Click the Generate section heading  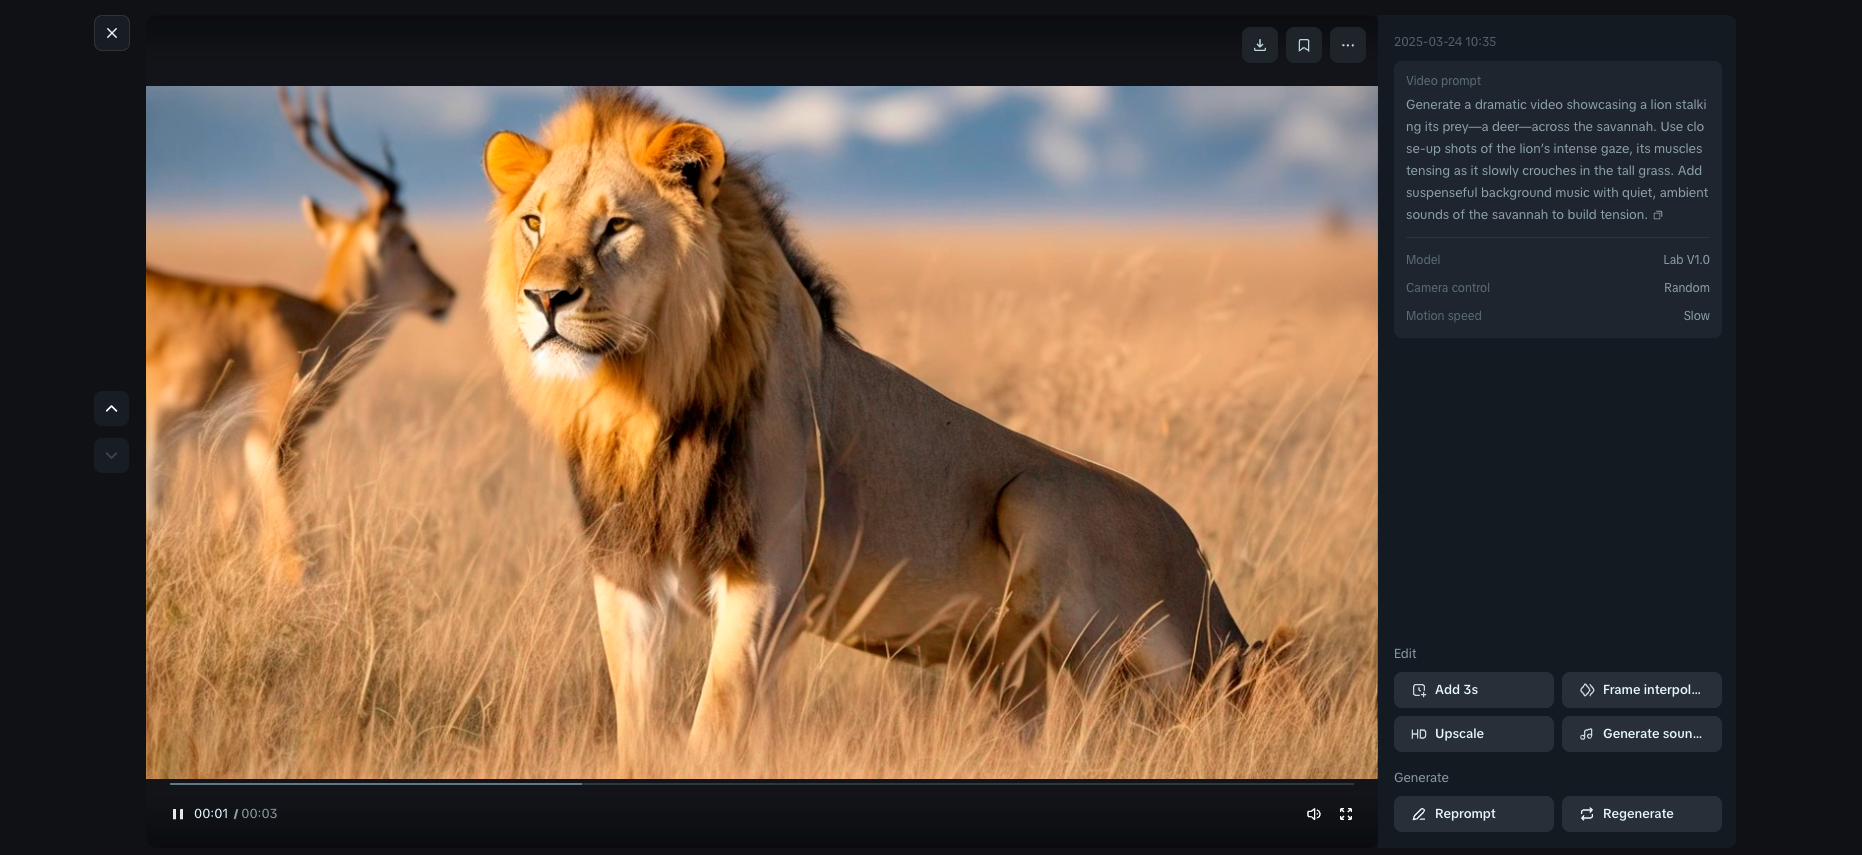[1421, 778]
